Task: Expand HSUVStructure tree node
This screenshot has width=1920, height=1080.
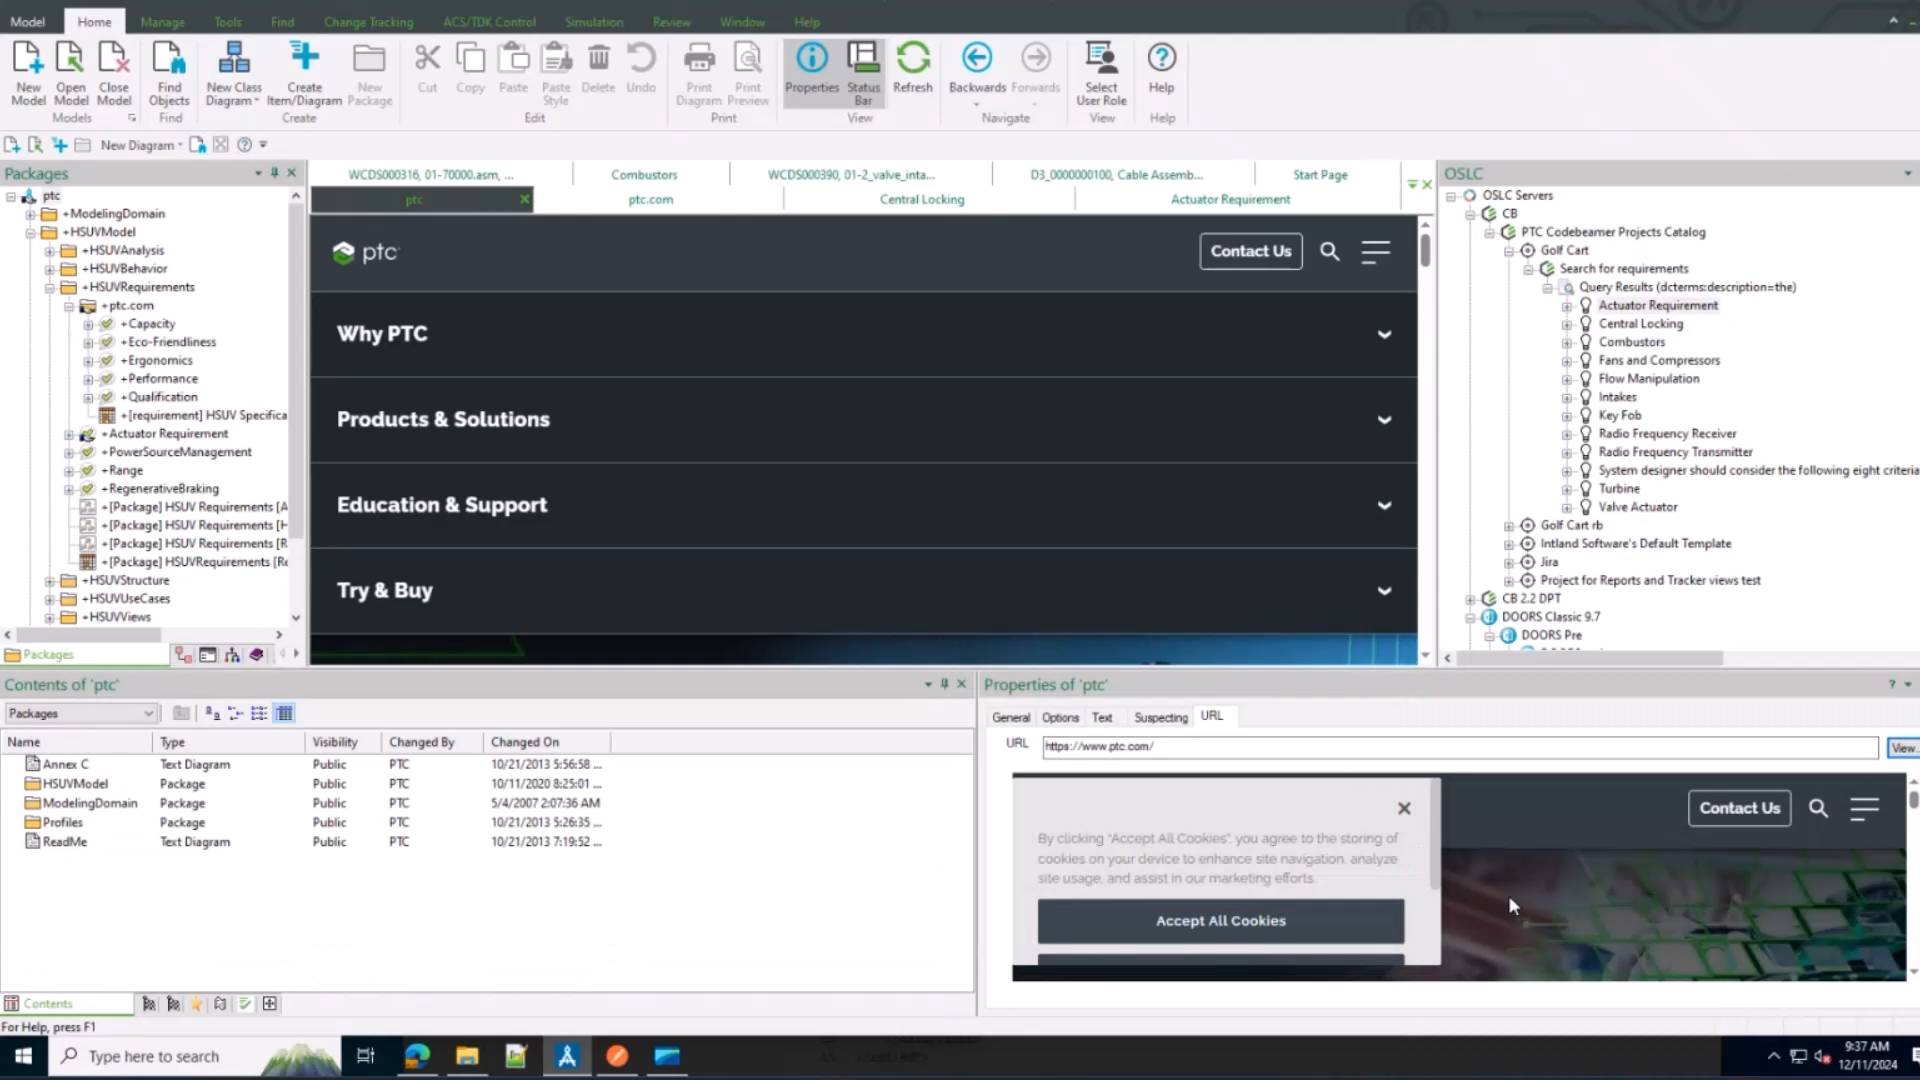Action: (49, 581)
